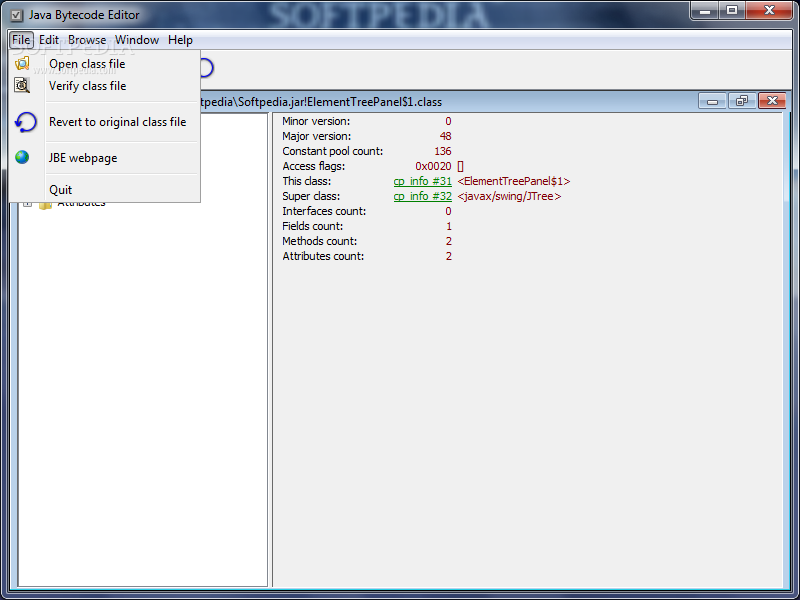
Task: Click the Interfaces count label
Action: [x=324, y=211]
